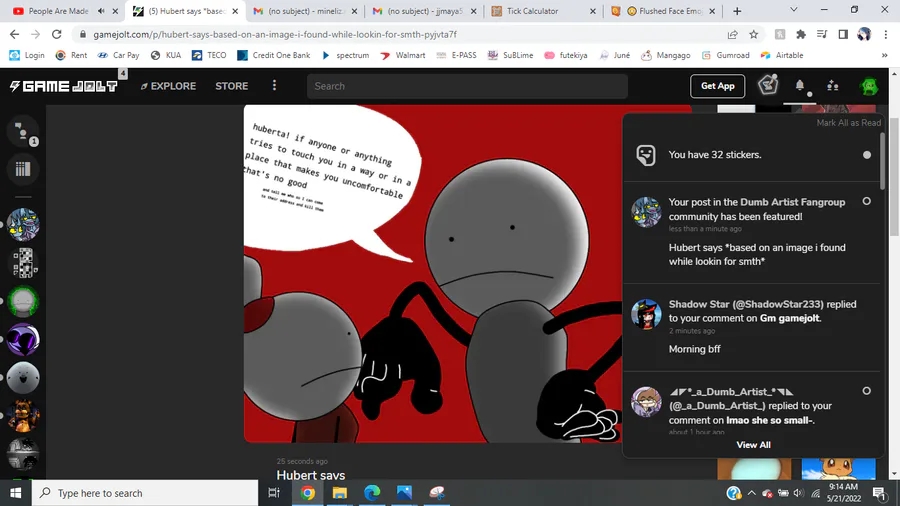
Task: Open the blue creature community in sidebar
Action: pyautogui.click(x=23, y=224)
